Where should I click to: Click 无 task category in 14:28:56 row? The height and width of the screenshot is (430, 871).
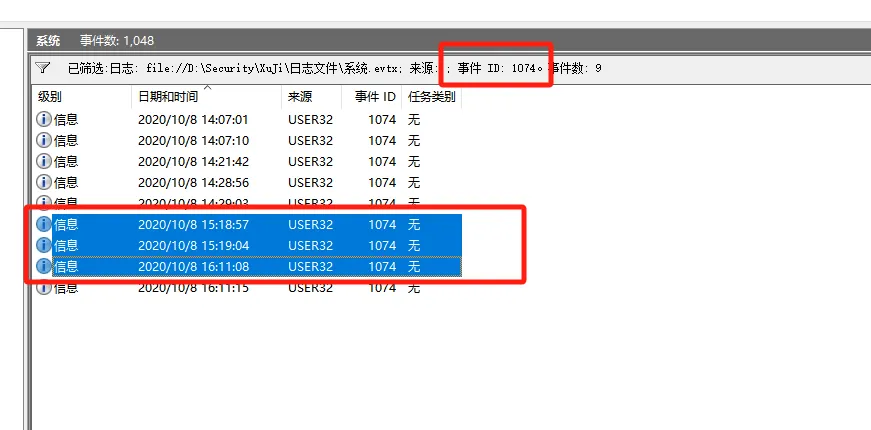pos(414,183)
